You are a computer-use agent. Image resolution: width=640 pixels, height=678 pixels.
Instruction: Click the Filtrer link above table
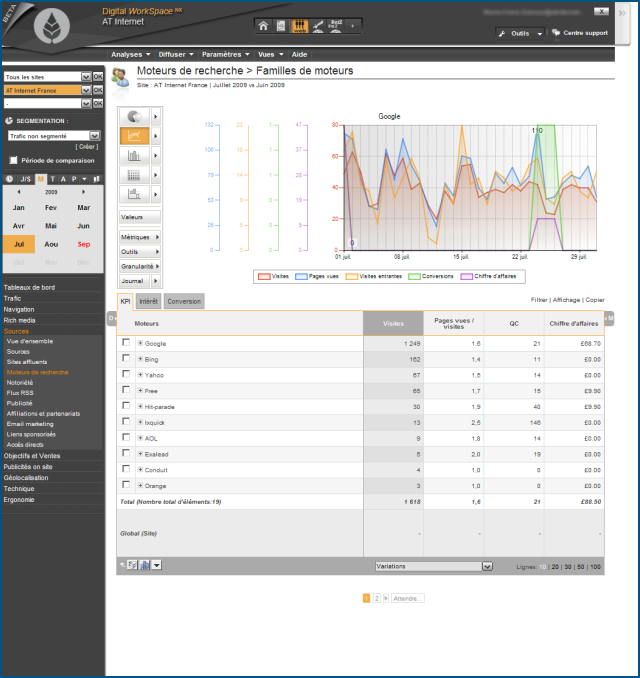point(539,300)
